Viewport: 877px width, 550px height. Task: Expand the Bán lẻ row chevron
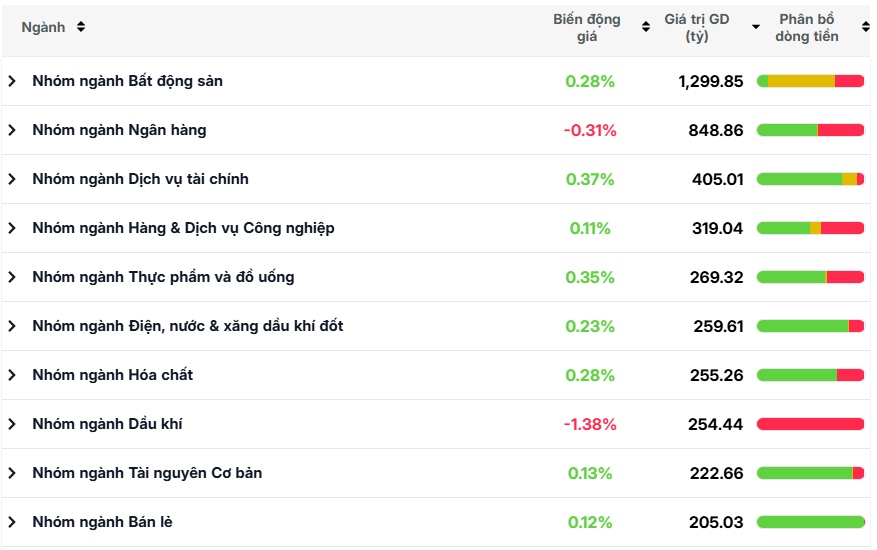(x=12, y=522)
